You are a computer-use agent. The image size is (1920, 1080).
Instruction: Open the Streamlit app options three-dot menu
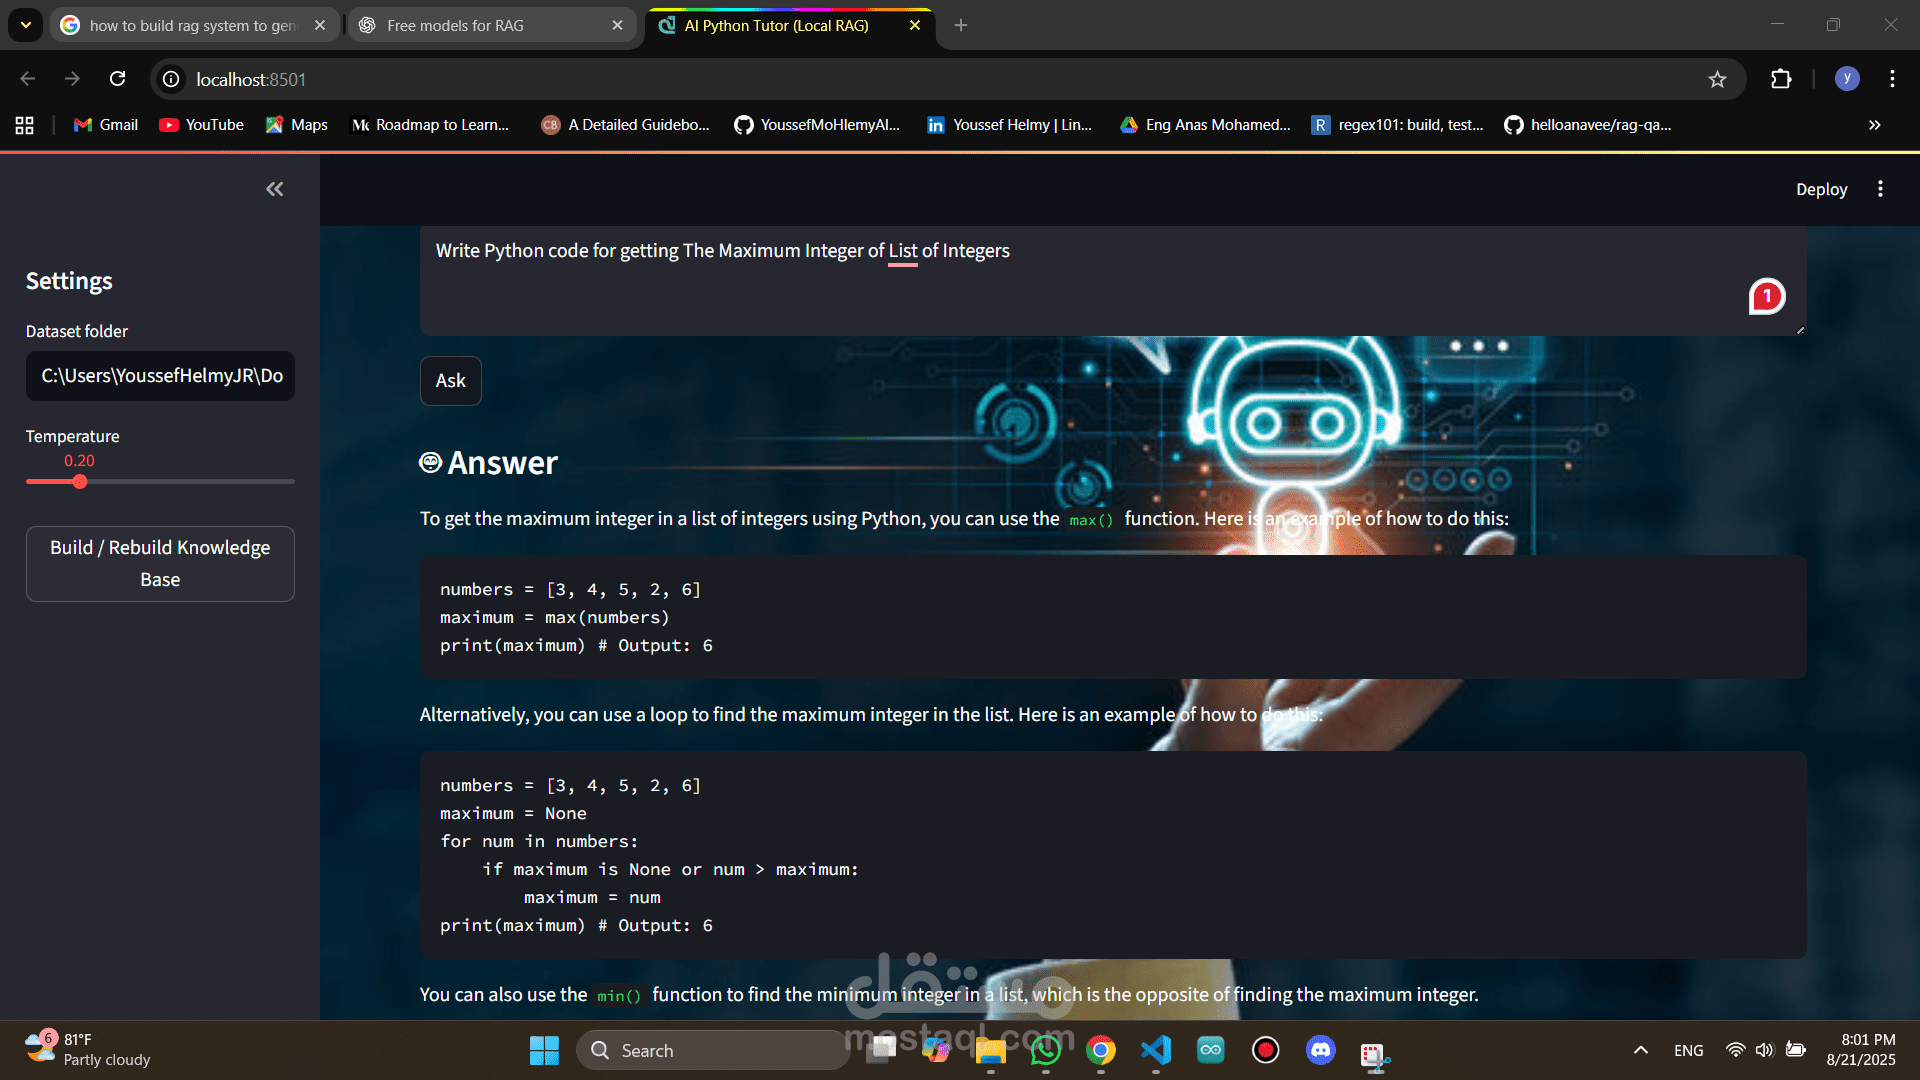coord(1879,189)
